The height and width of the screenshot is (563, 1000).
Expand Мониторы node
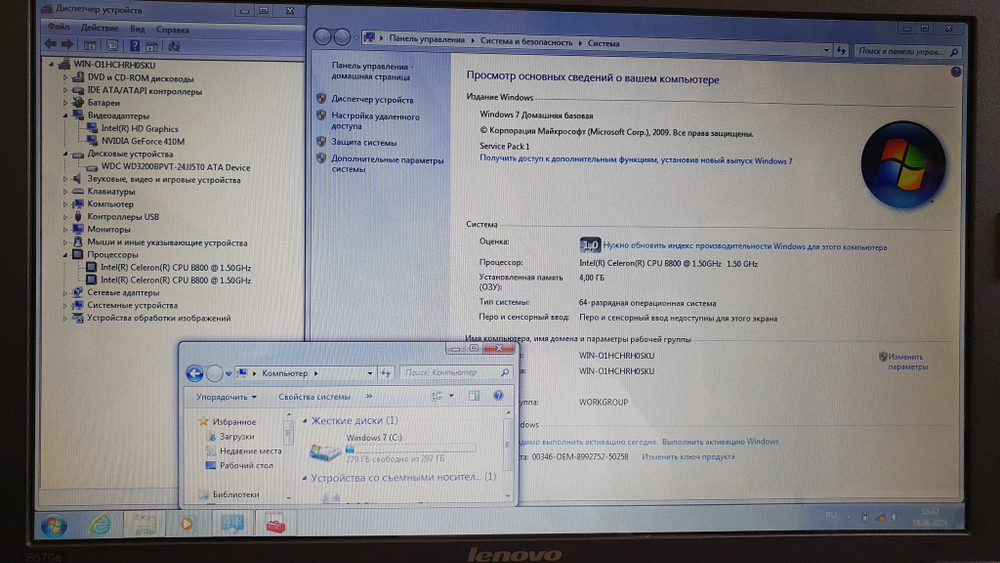coord(65,230)
